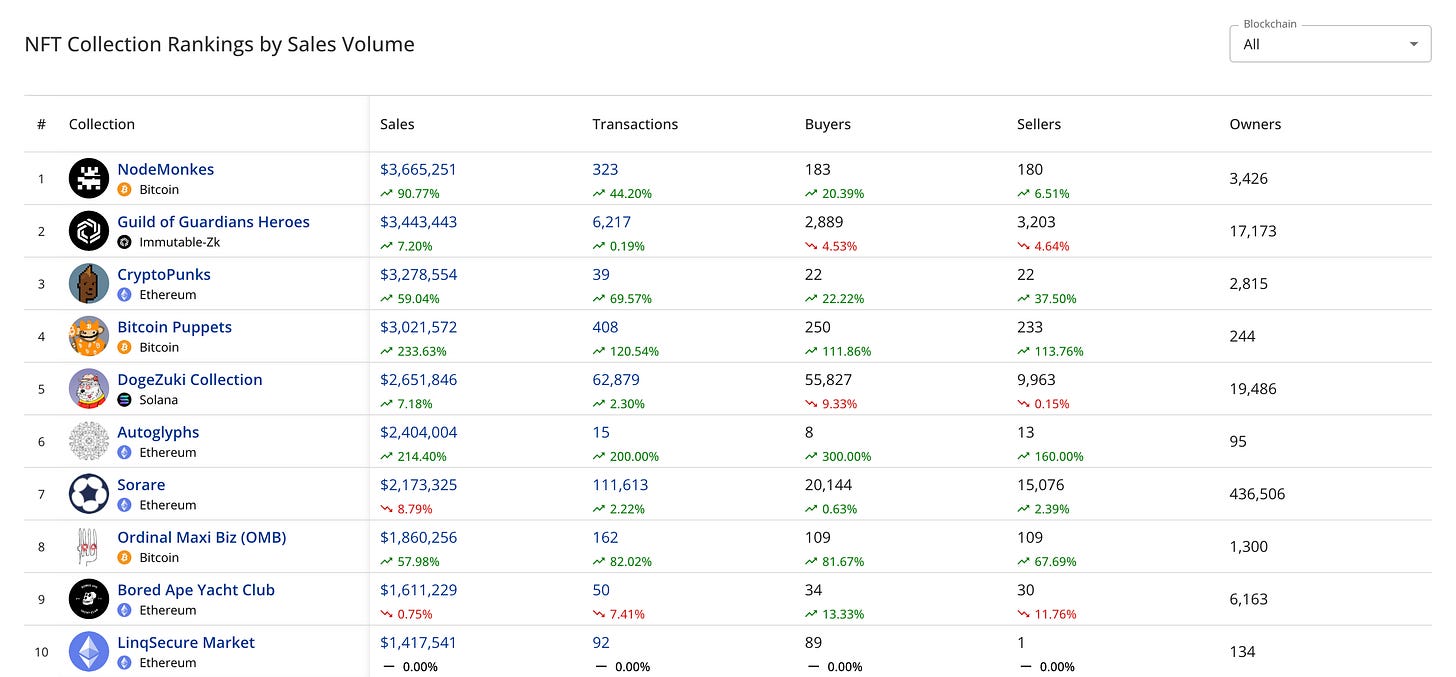Image resolution: width=1456 pixels, height=677 pixels.
Task: Open the Guild of Guardians Heroes link
Action: click(x=214, y=222)
